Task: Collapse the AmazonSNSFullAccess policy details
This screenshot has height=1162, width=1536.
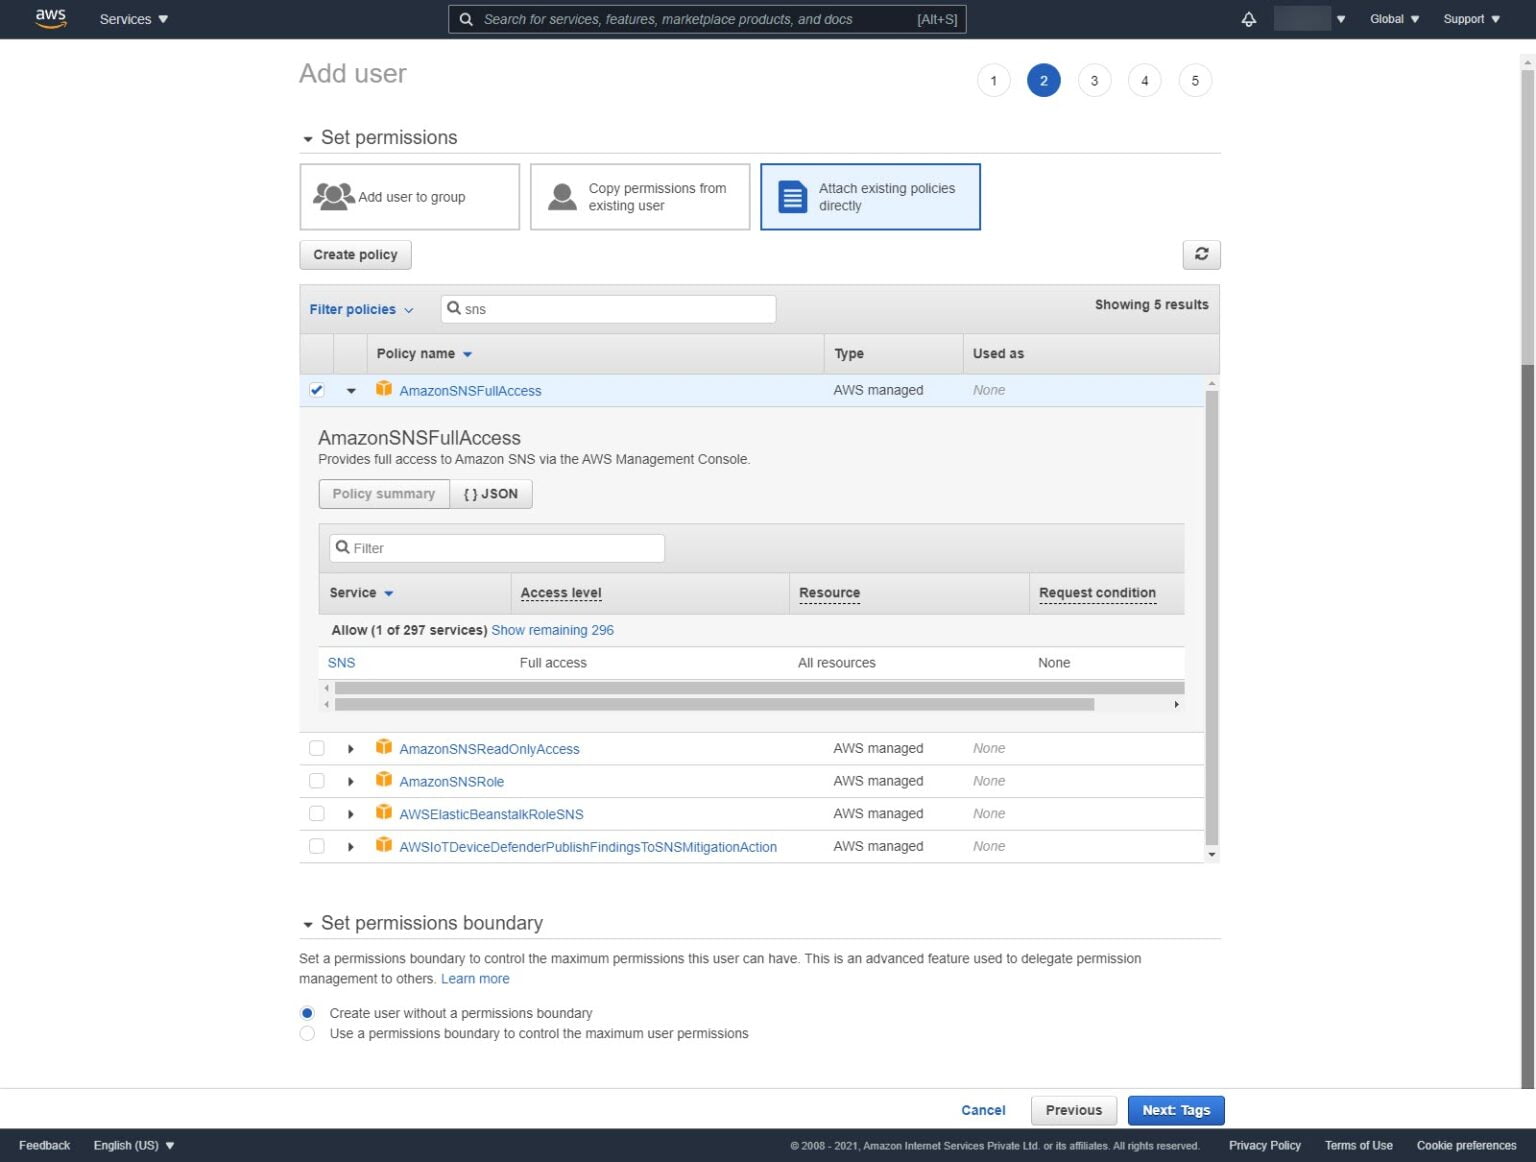Action: [350, 390]
